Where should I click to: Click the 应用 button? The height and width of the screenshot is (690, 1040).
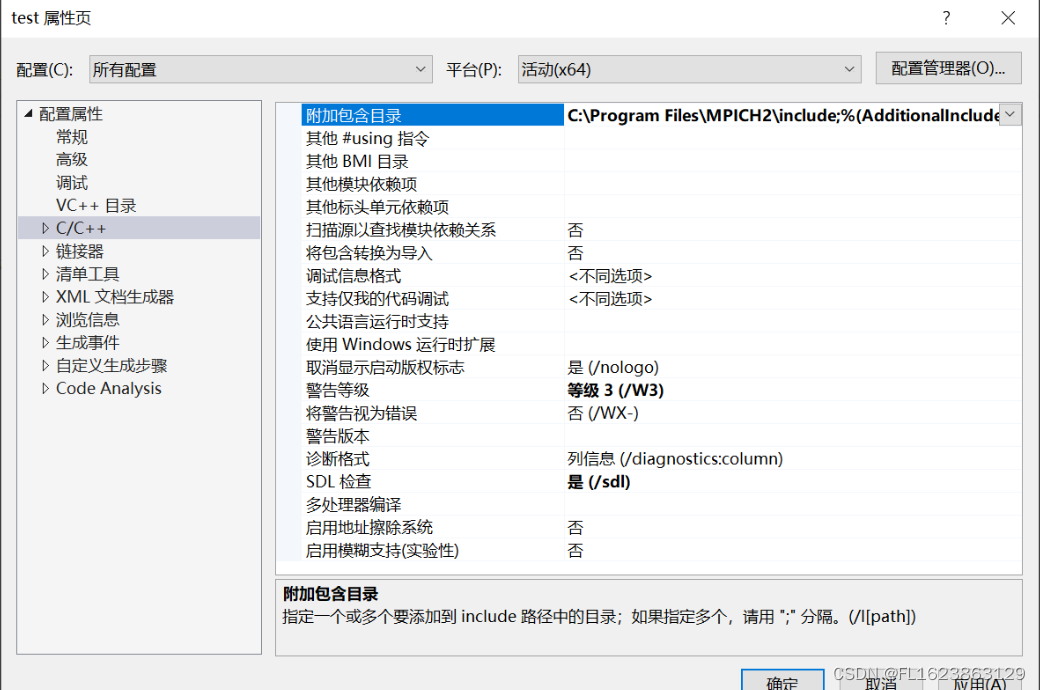(975, 682)
